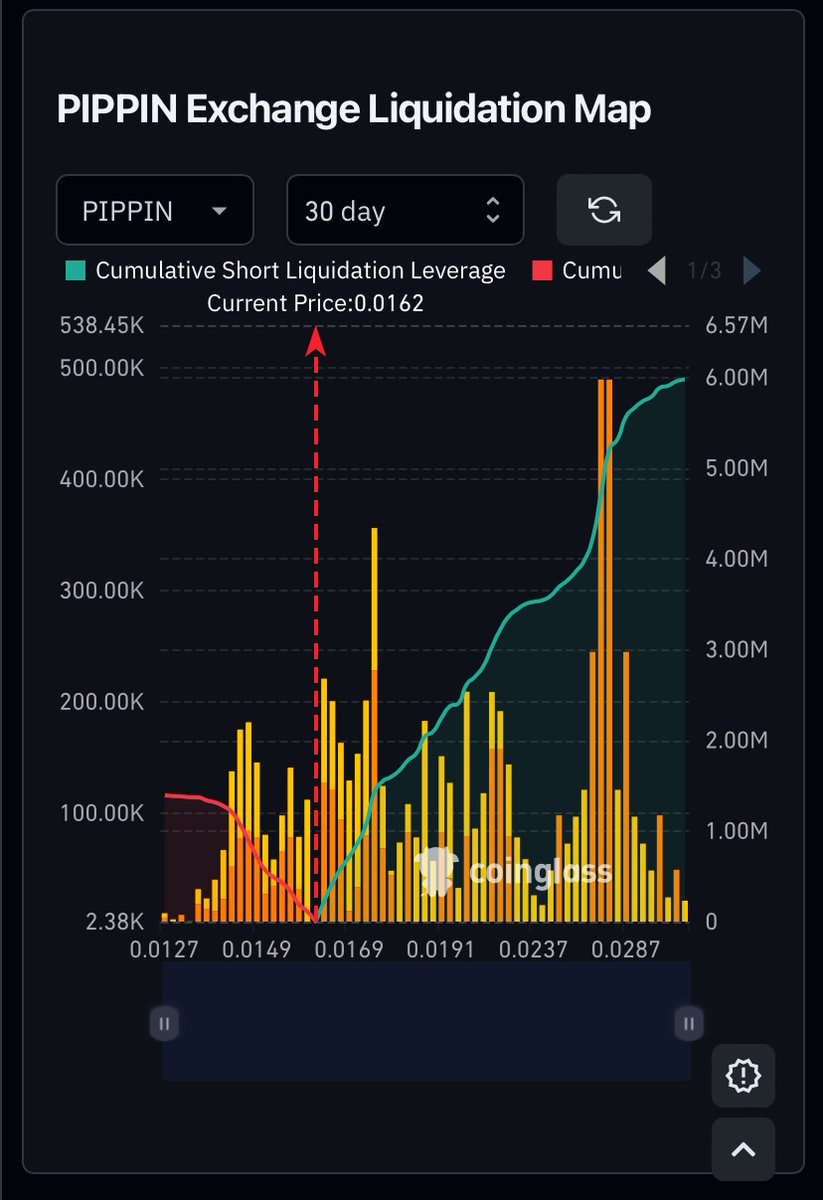823x1200 pixels.
Task: Click the 300.00K left axis value
Action: click(x=103, y=591)
